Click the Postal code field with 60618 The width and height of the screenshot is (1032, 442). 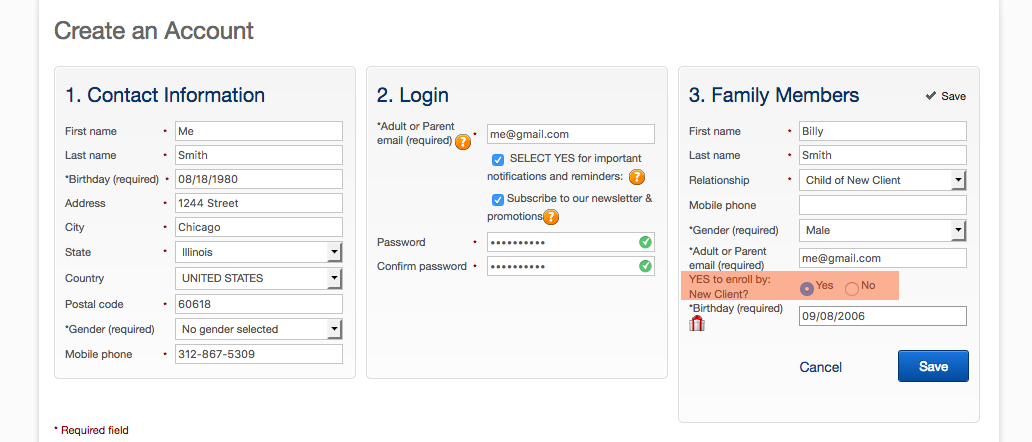259,305
